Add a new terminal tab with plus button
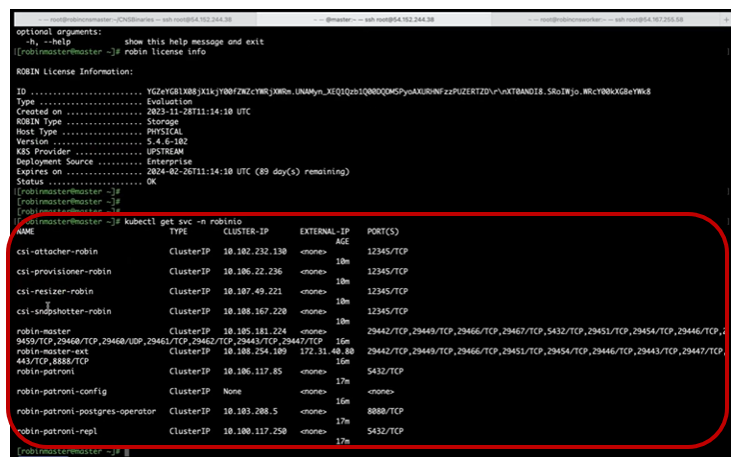The image size is (745, 468). [x=726, y=19]
